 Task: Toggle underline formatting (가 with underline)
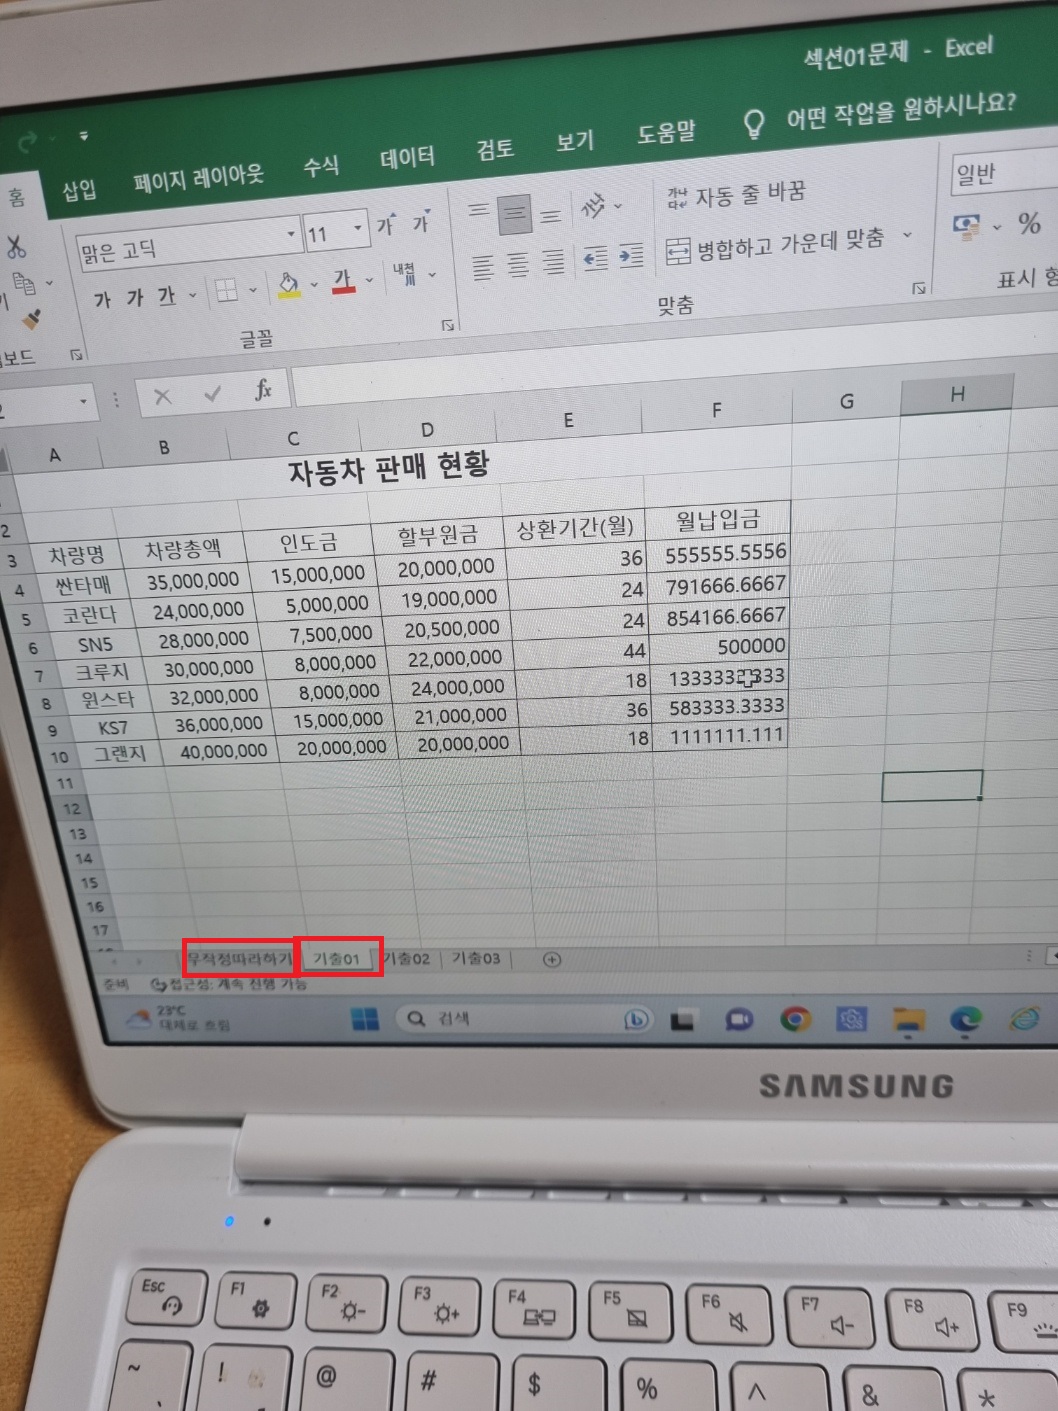(166, 297)
